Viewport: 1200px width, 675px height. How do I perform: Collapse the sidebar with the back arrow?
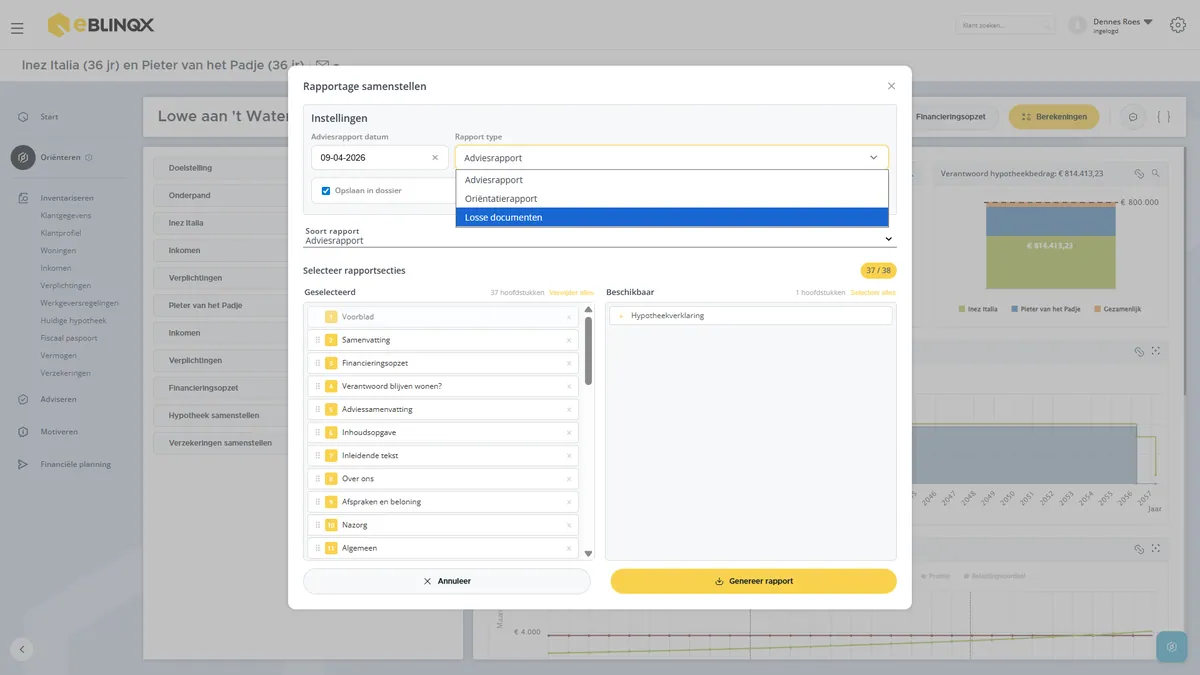[x=22, y=649]
